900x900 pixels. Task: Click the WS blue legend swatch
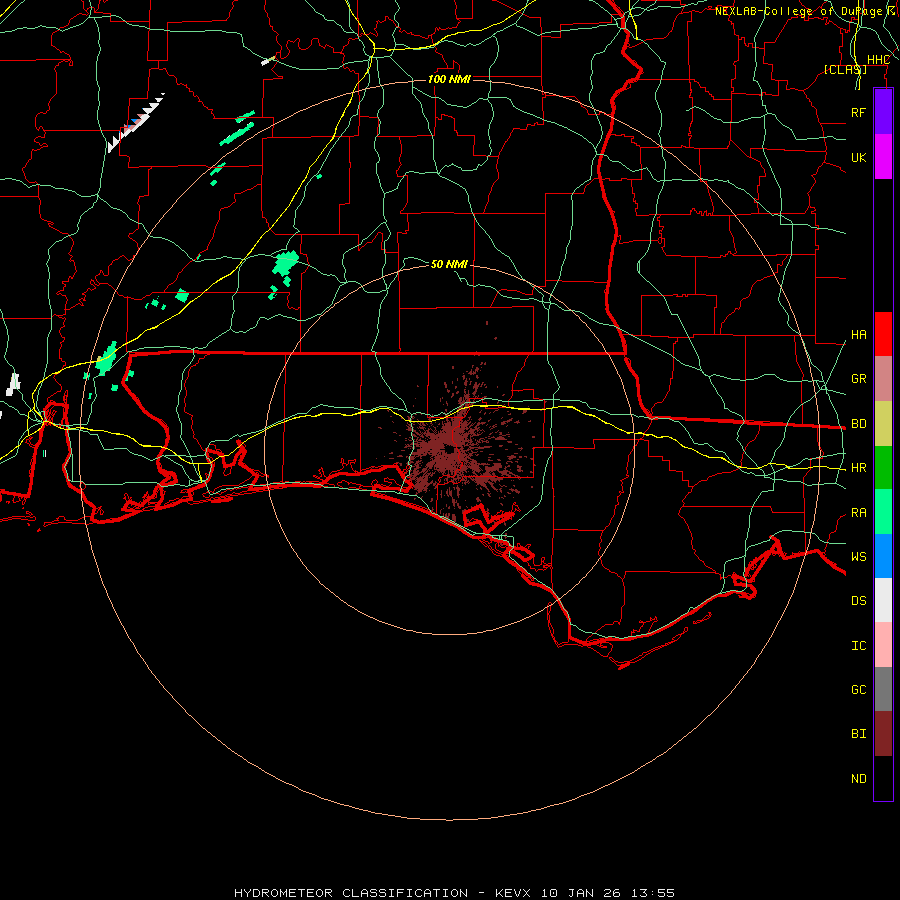[883, 556]
